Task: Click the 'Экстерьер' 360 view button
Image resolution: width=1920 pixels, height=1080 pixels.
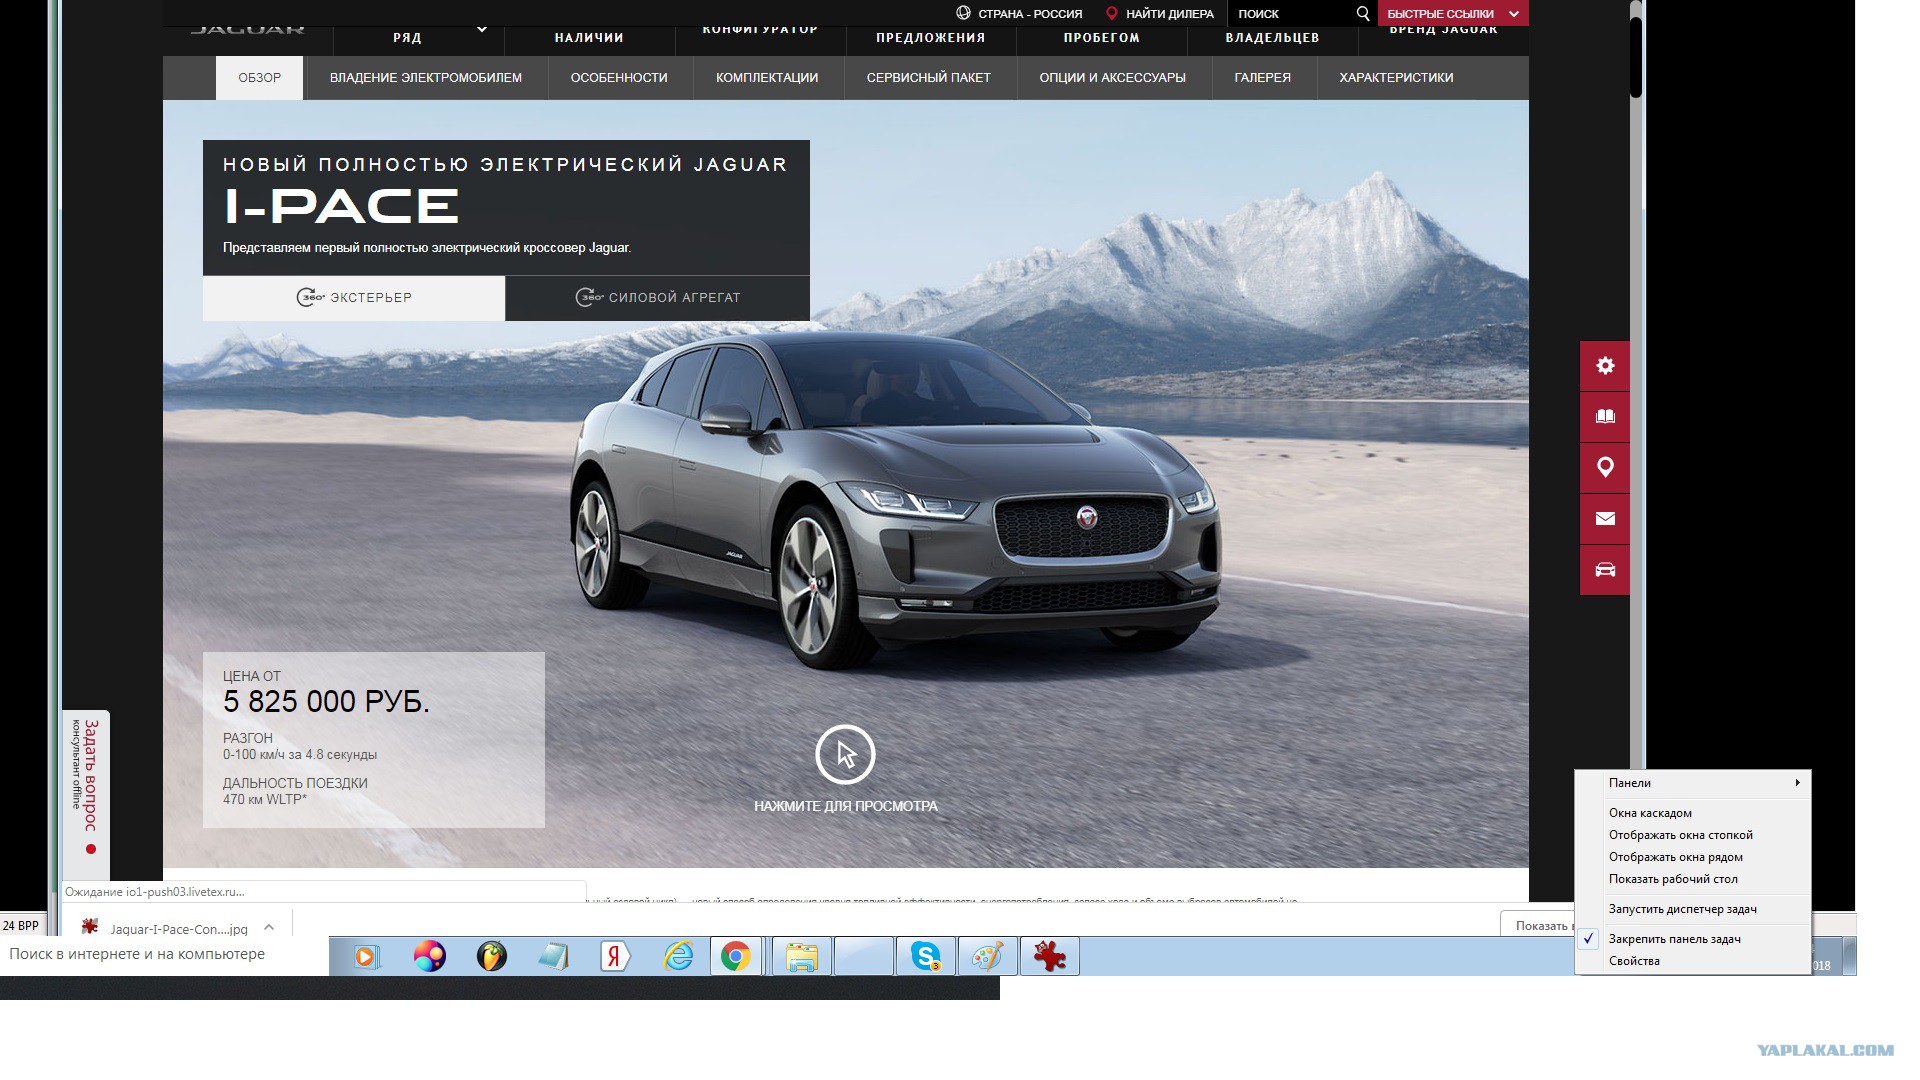Action: [354, 298]
